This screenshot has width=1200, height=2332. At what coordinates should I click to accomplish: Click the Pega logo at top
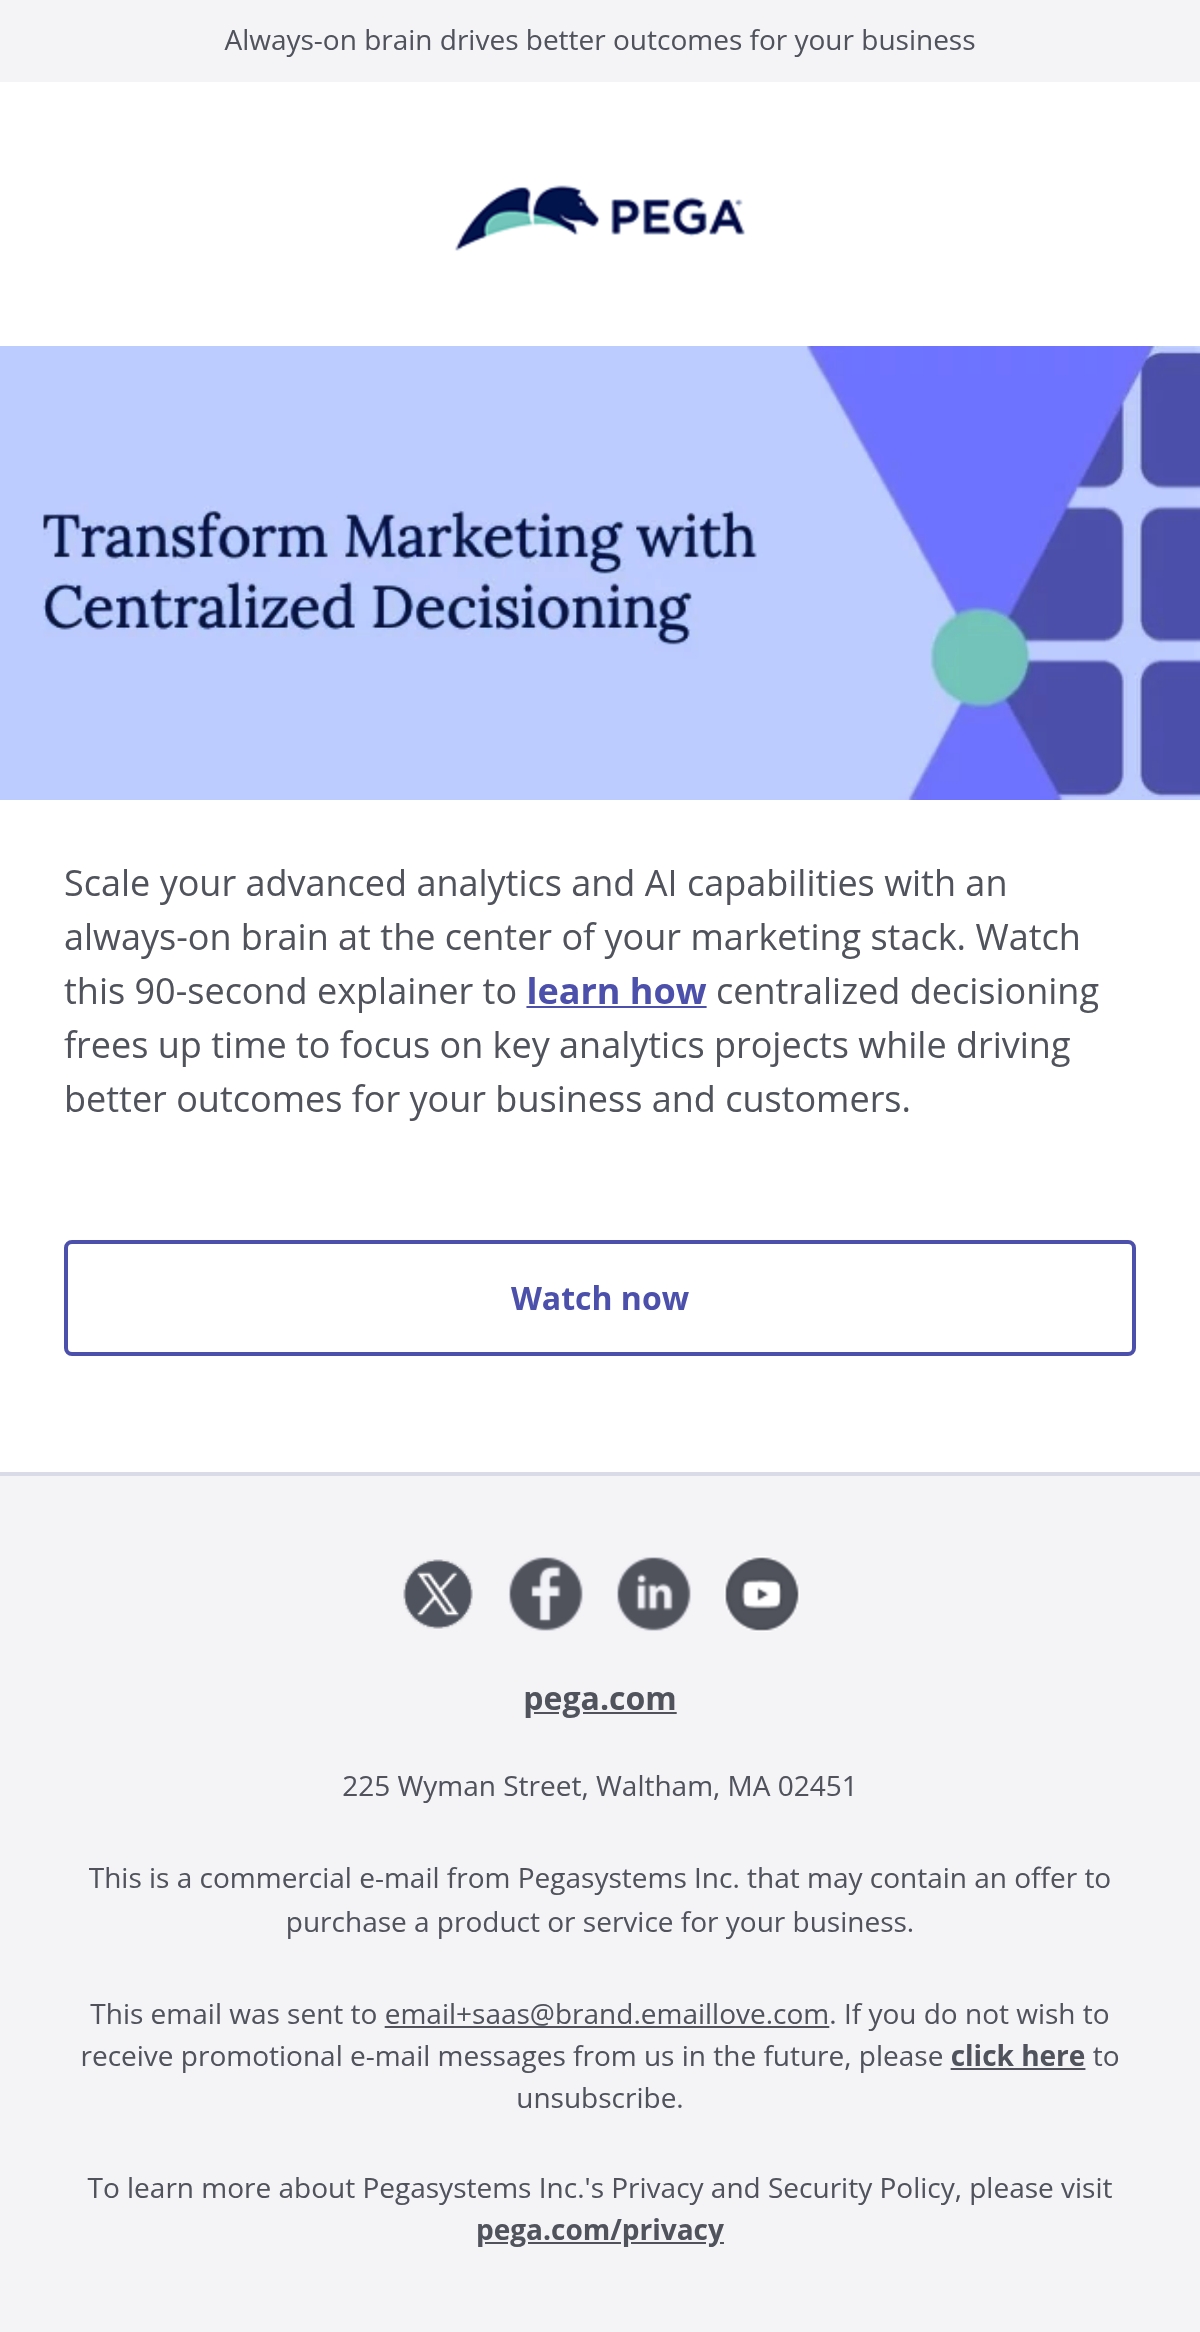pyautogui.click(x=600, y=216)
